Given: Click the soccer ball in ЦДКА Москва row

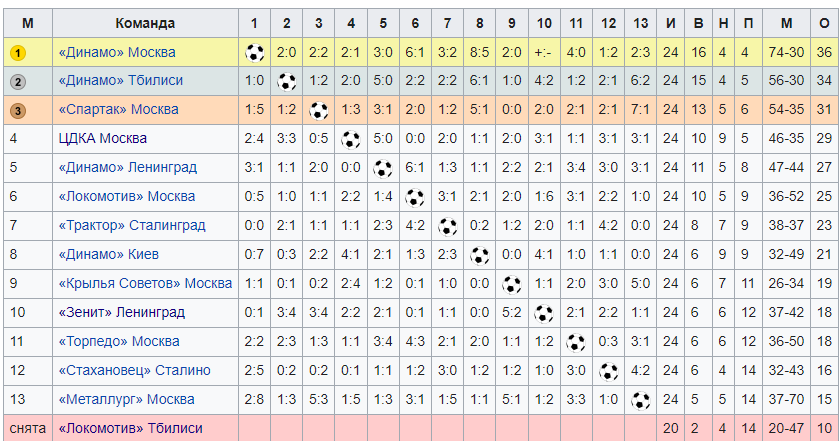Looking at the screenshot, I should [x=351, y=139].
